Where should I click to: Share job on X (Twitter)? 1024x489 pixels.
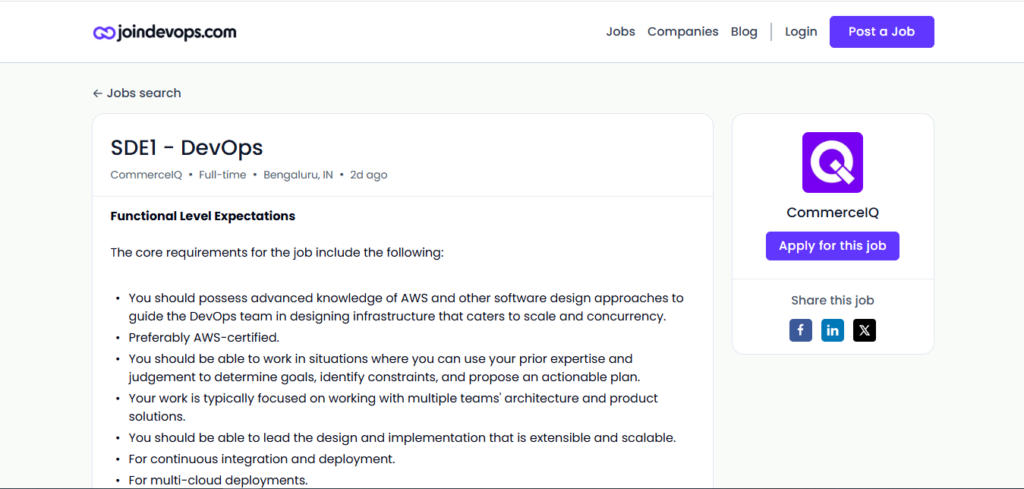865,330
